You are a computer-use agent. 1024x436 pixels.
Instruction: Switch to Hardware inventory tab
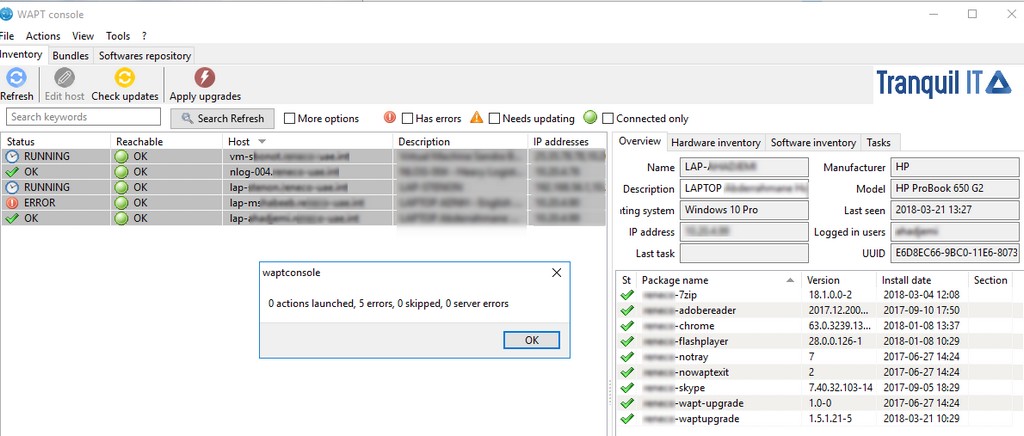[715, 143]
